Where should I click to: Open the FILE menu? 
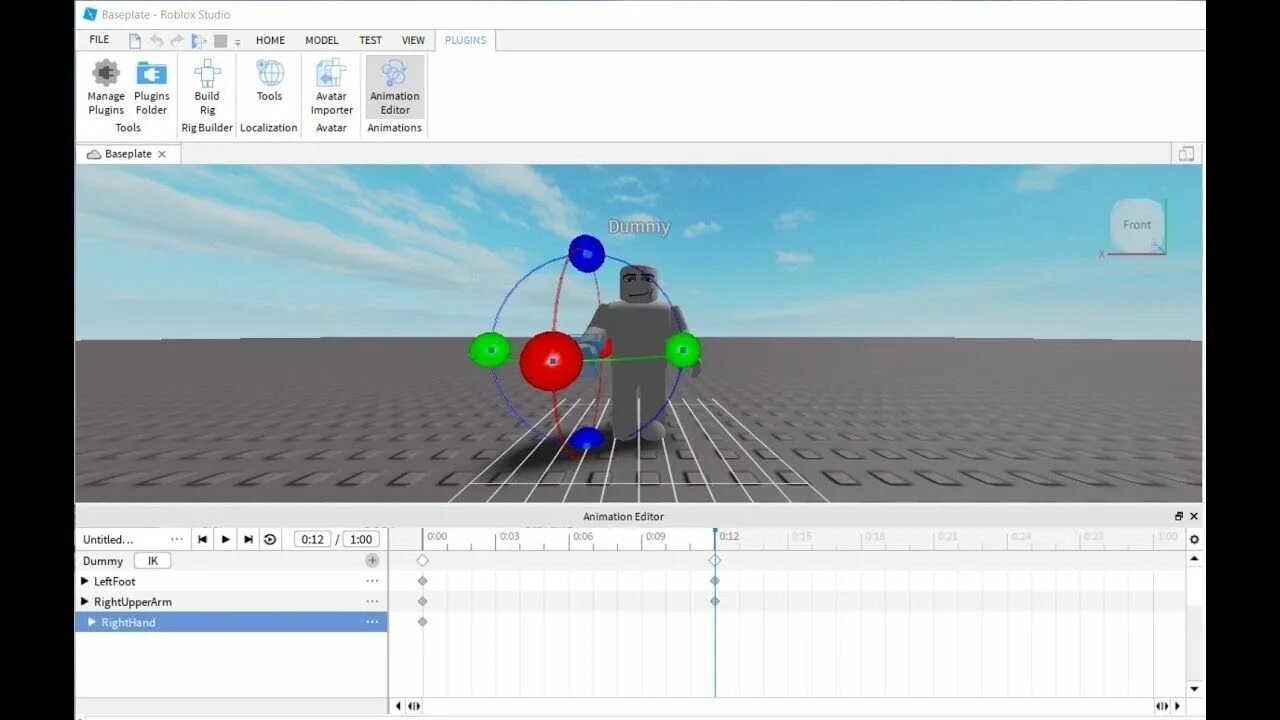(99, 40)
